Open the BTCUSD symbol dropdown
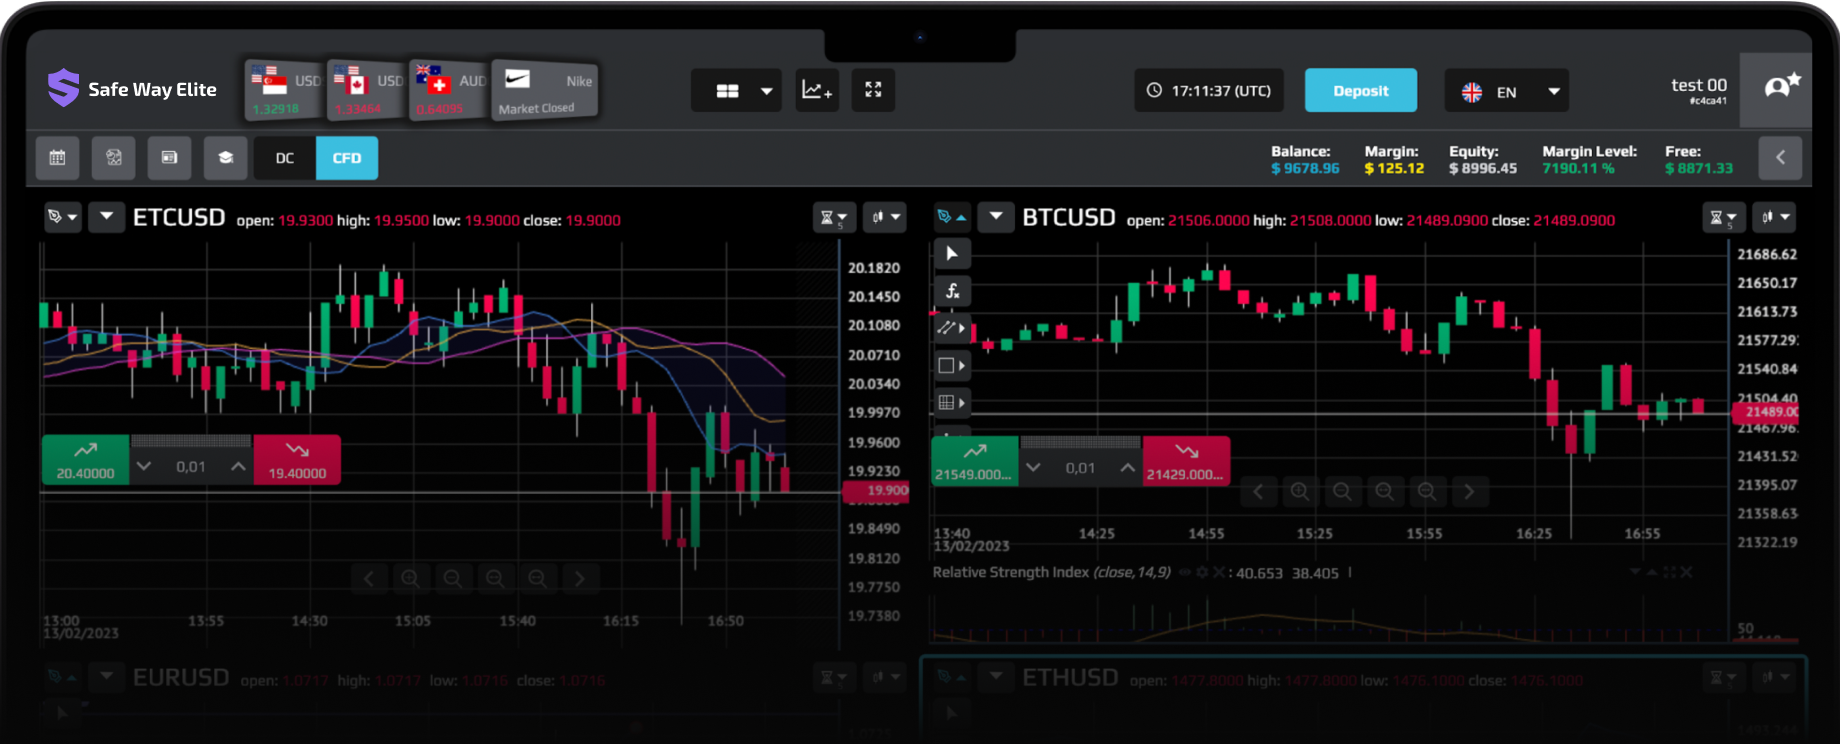 [996, 217]
